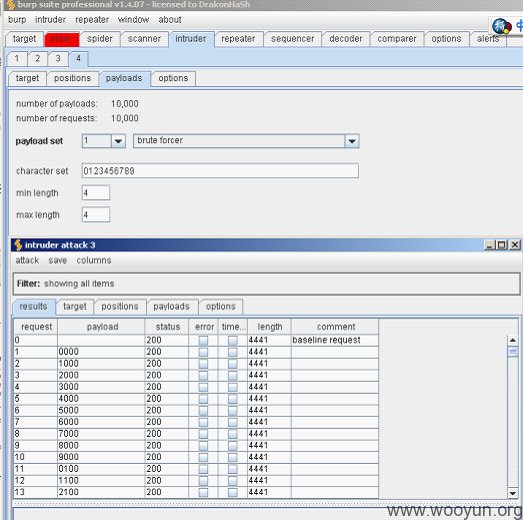Image resolution: width=523 pixels, height=520 pixels.
Task: Open the window menu
Action: (133, 20)
